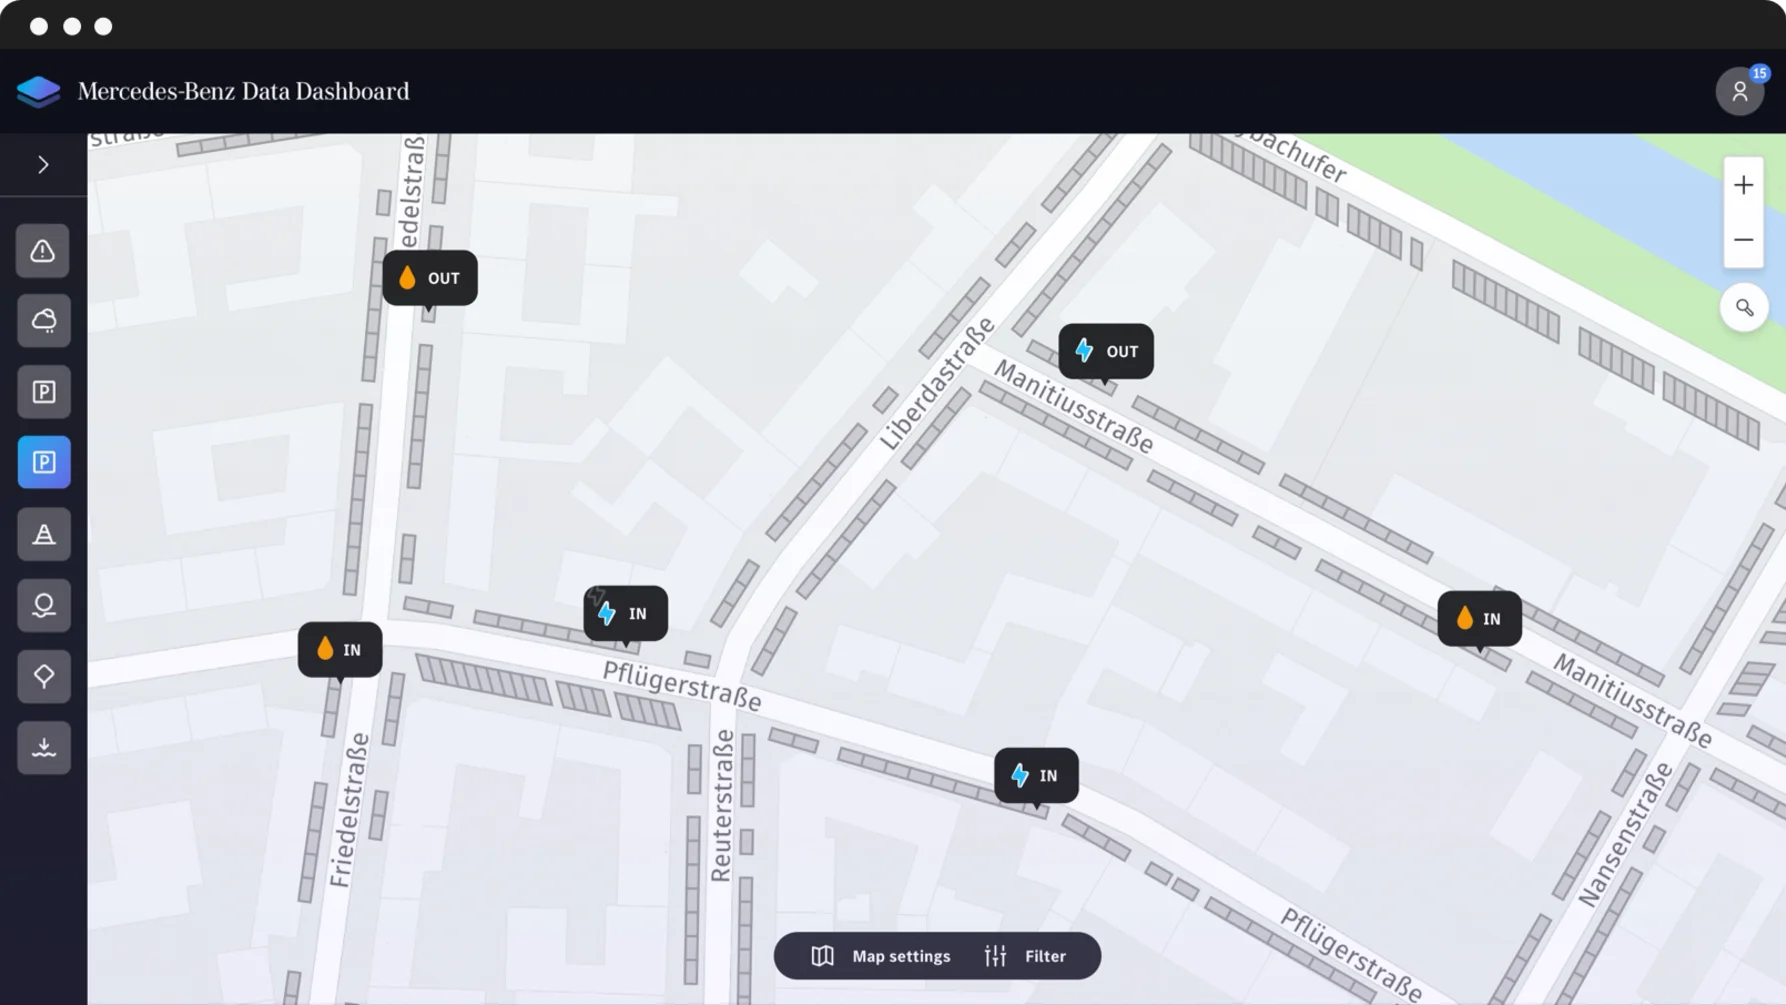
Task: Select the hazard warnings icon in sidebar
Action: click(43, 251)
